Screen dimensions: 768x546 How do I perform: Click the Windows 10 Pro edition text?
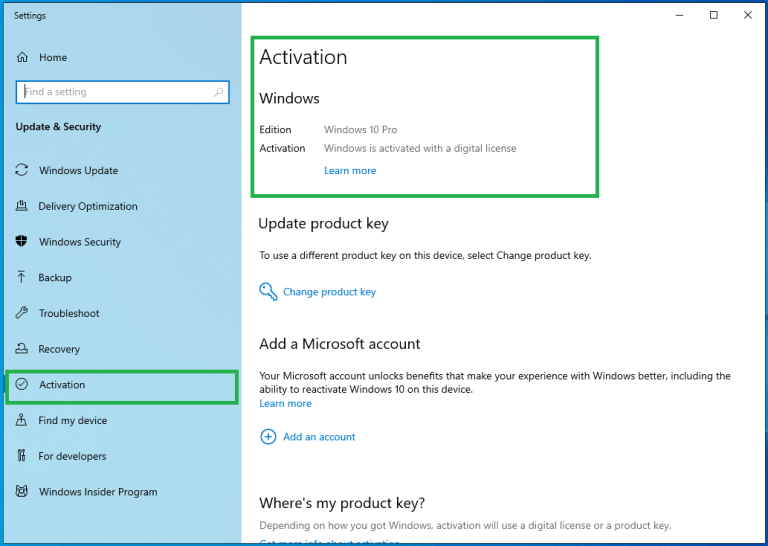360,130
